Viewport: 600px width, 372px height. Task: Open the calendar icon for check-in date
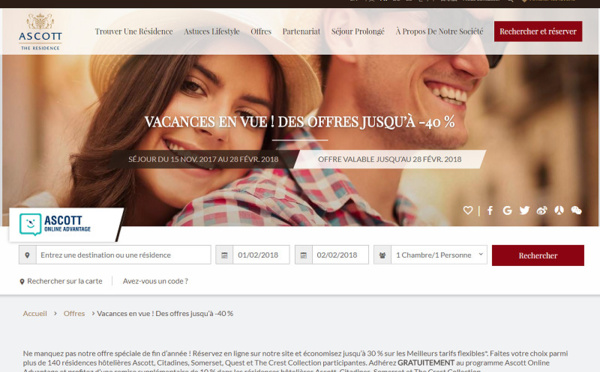coord(225,255)
